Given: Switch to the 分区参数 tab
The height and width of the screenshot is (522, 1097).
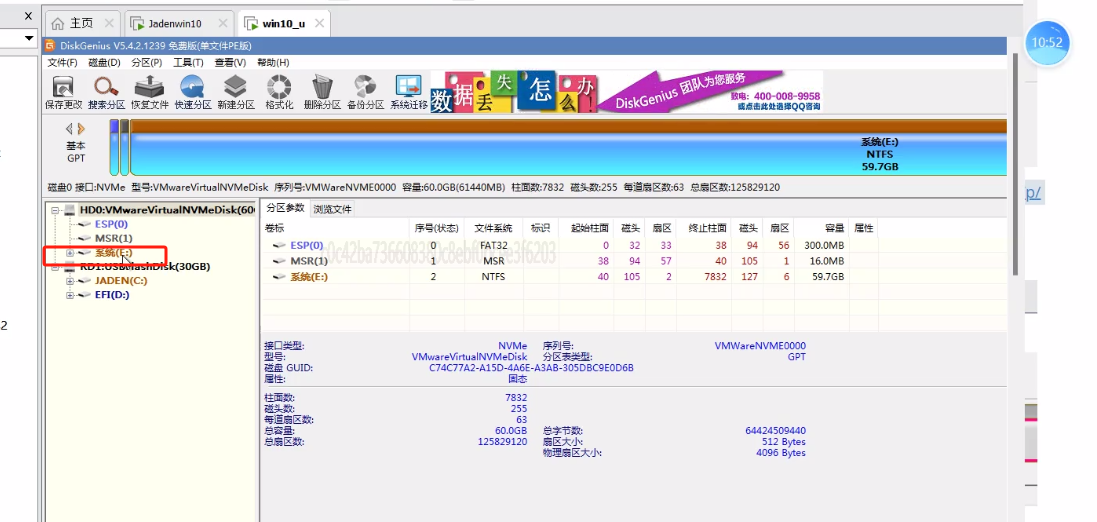Looking at the screenshot, I should [x=285, y=209].
